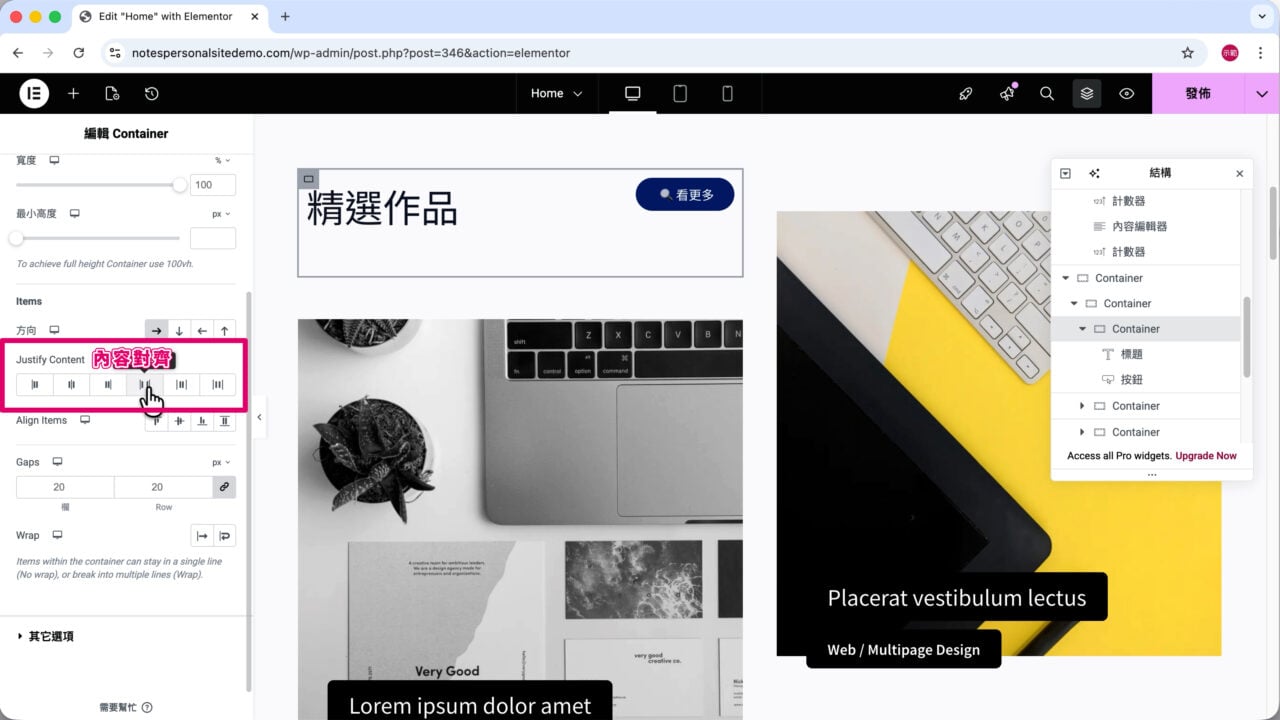Select Justify Content center option
Image resolution: width=1280 pixels, height=720 pixels.
point(71,385)
